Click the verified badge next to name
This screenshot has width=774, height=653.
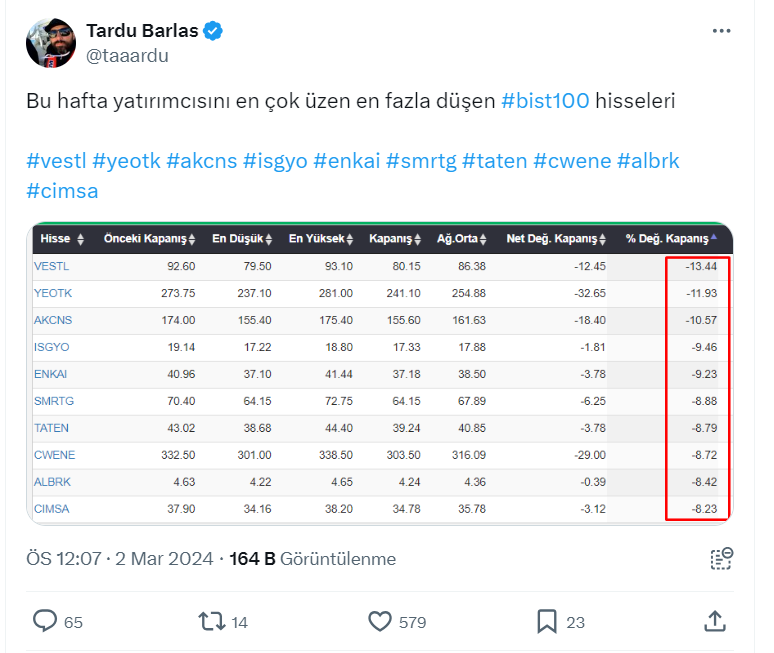point(213,31)
